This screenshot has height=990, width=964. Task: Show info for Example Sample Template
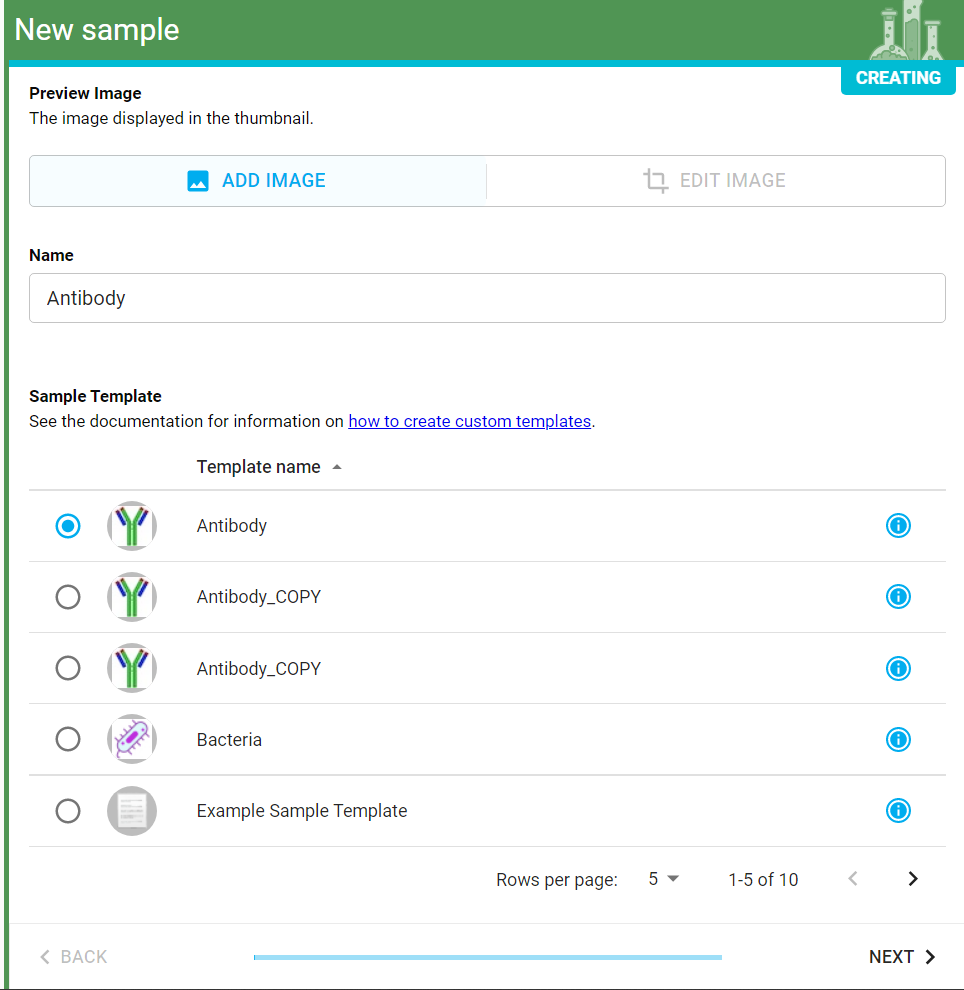(x=898, y=811)
